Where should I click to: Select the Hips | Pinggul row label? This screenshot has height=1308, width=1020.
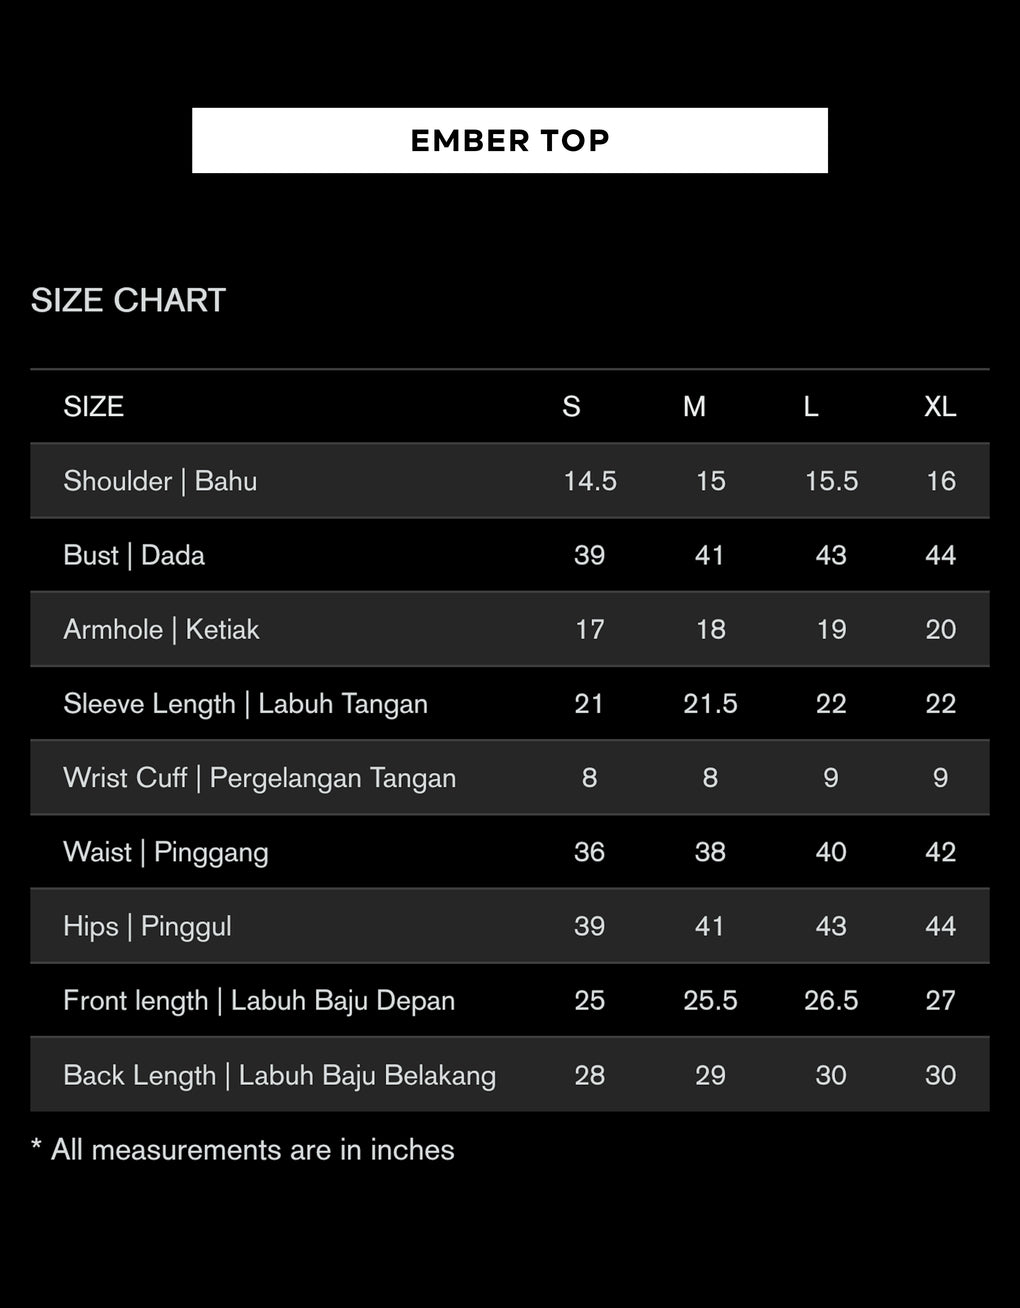pos(147,926)
